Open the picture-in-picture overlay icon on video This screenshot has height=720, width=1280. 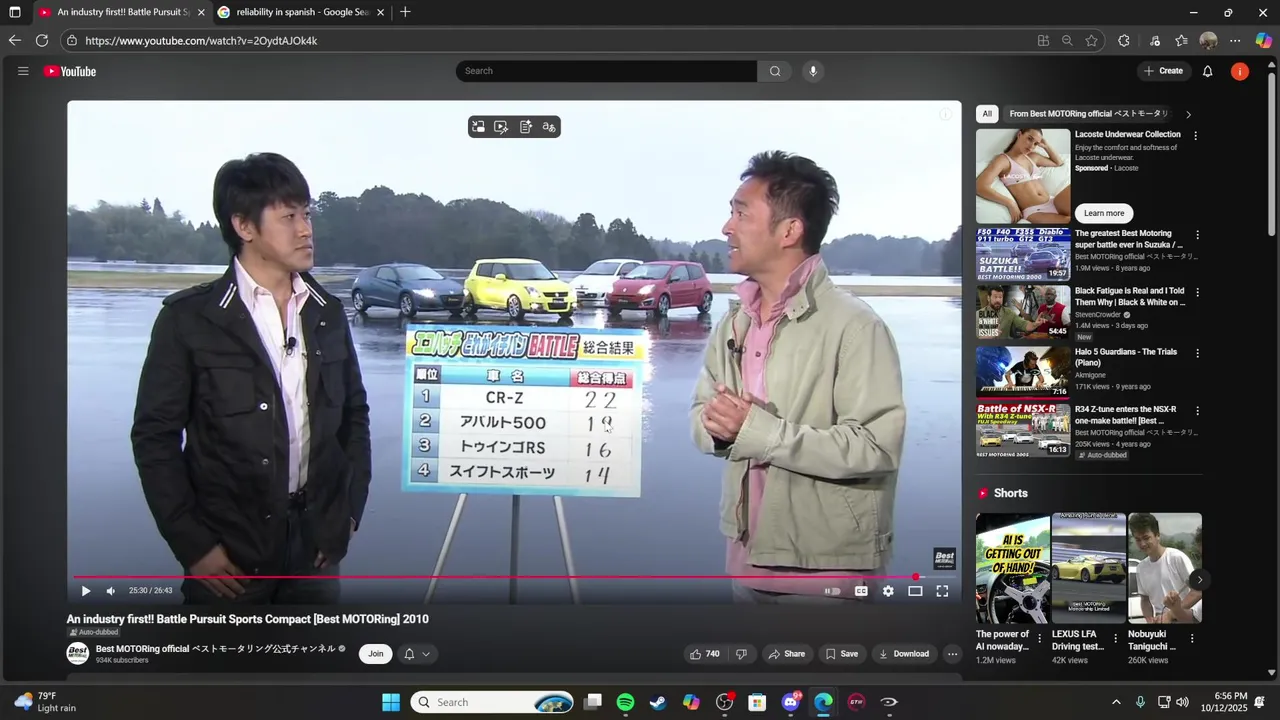pos(478,127)
